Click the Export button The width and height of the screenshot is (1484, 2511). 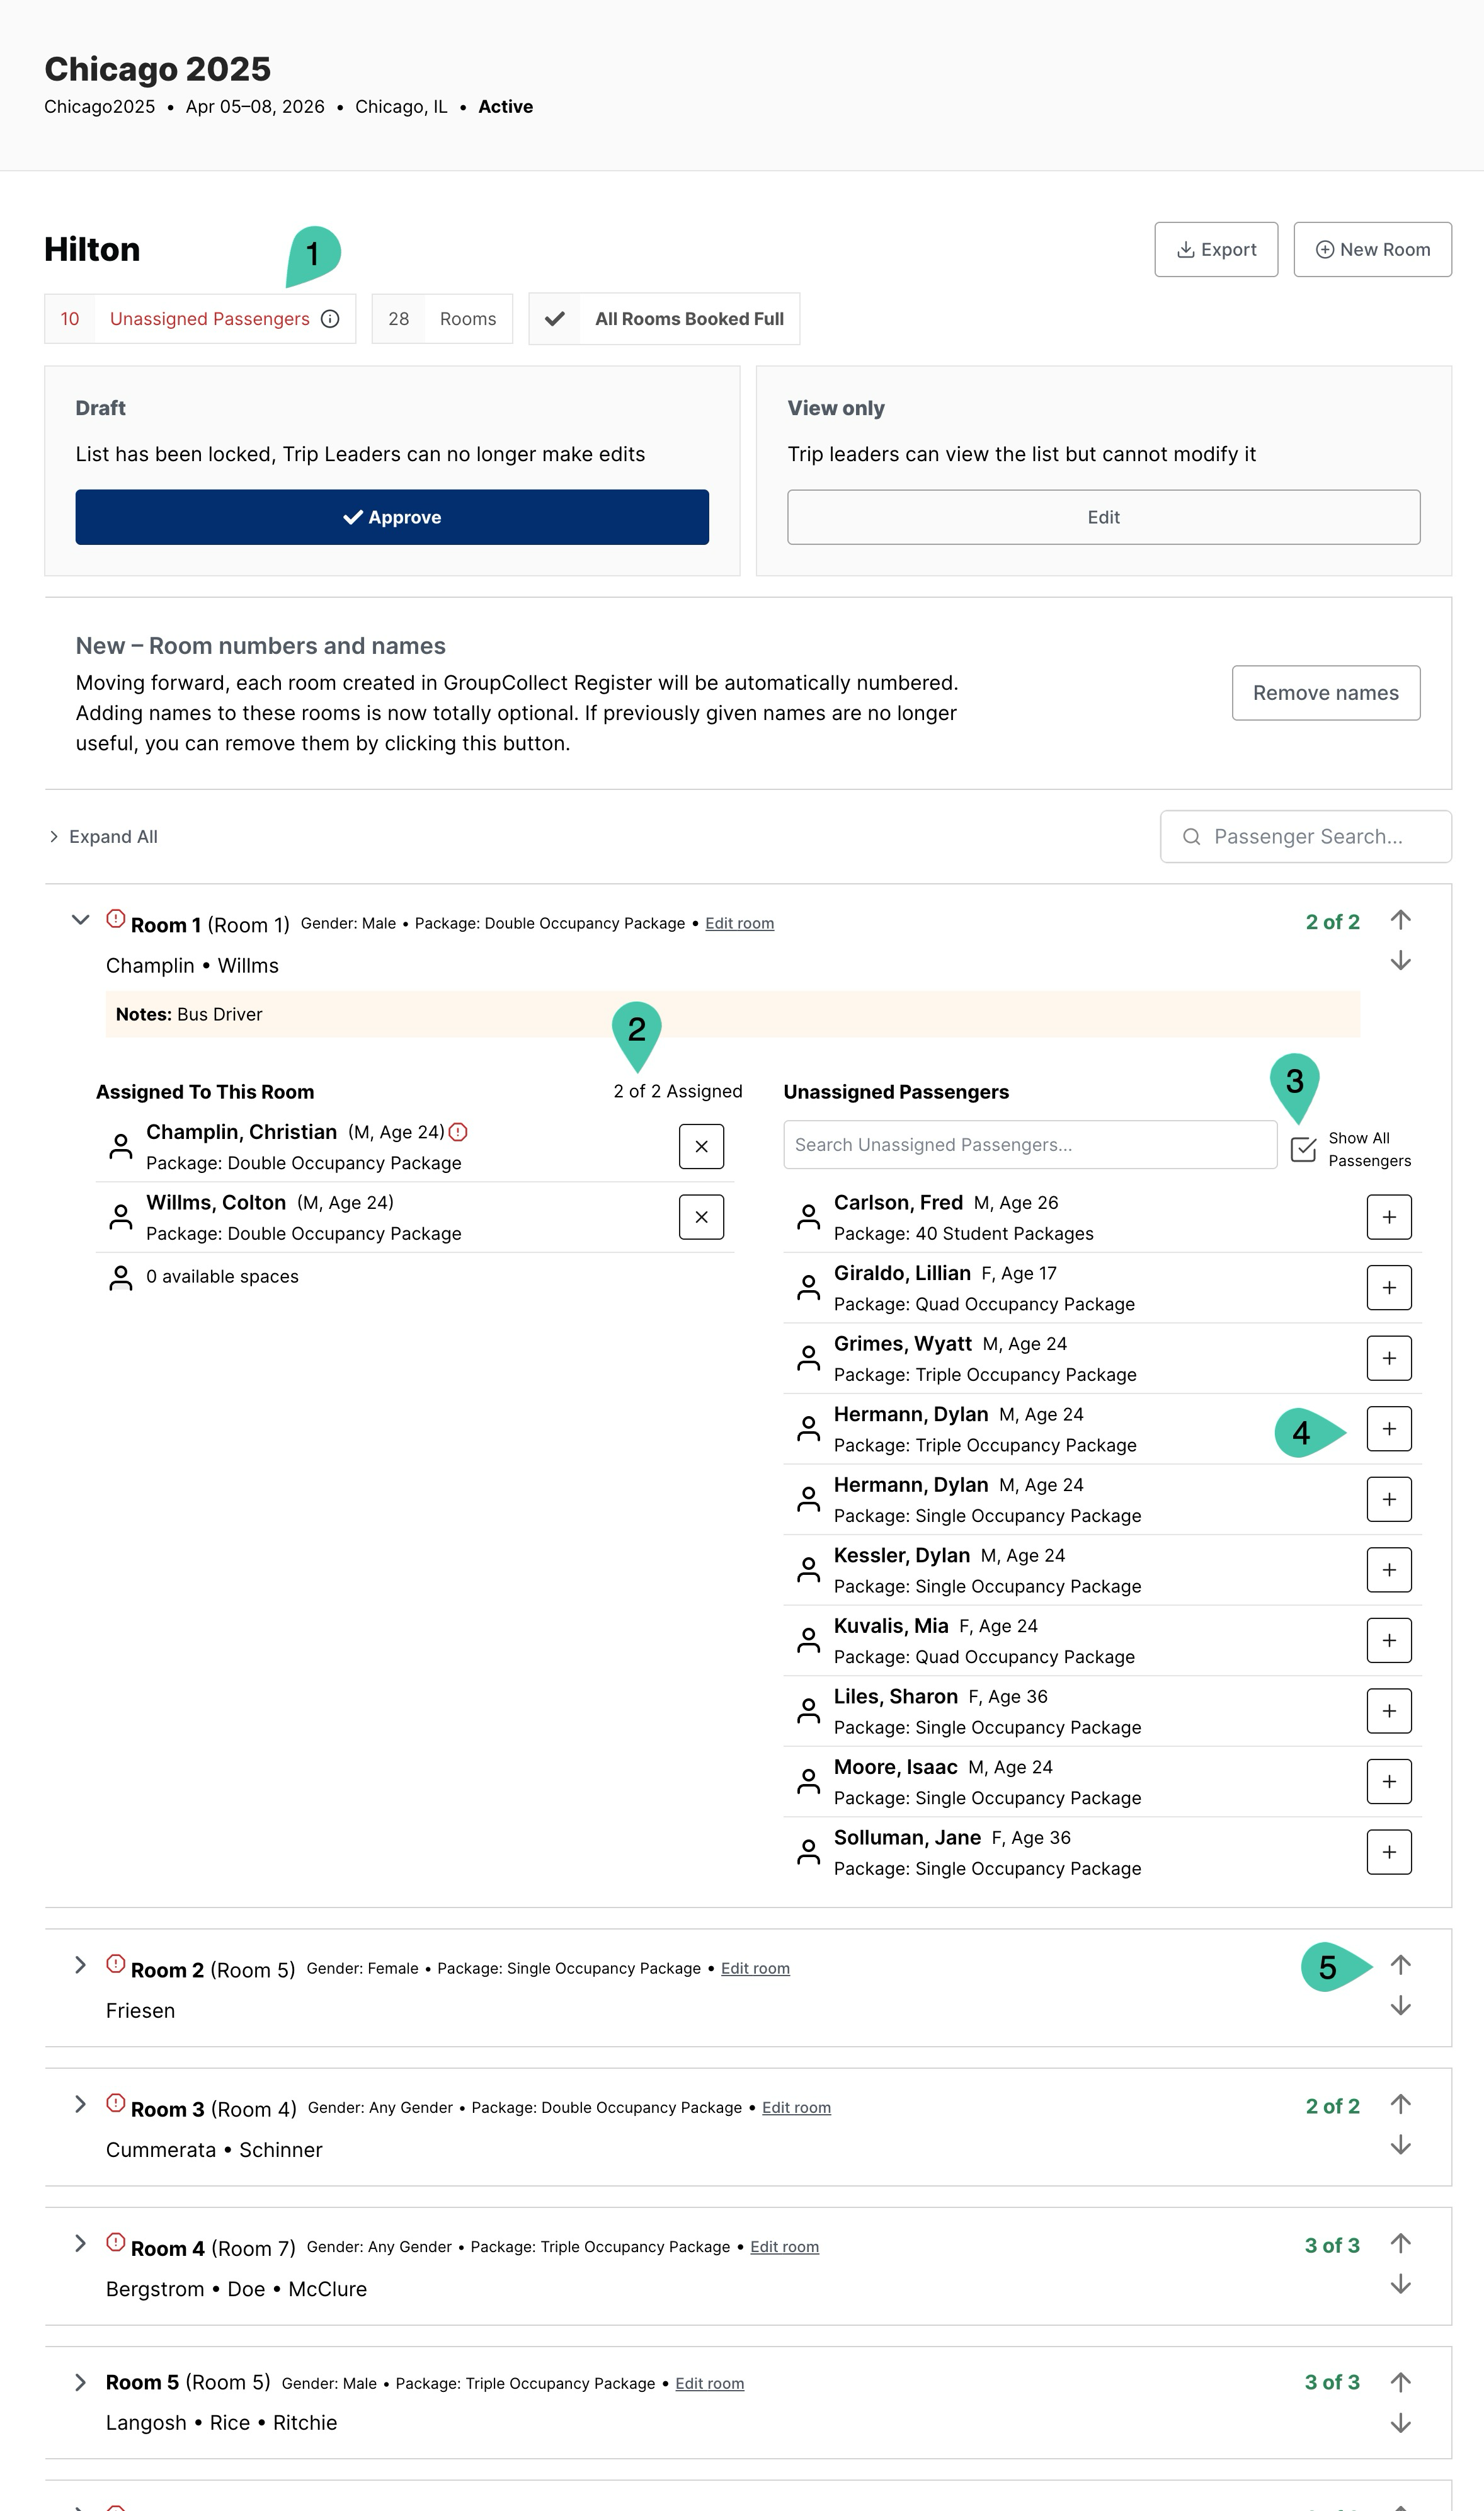pyautogui.click(x=1215, y=250)
